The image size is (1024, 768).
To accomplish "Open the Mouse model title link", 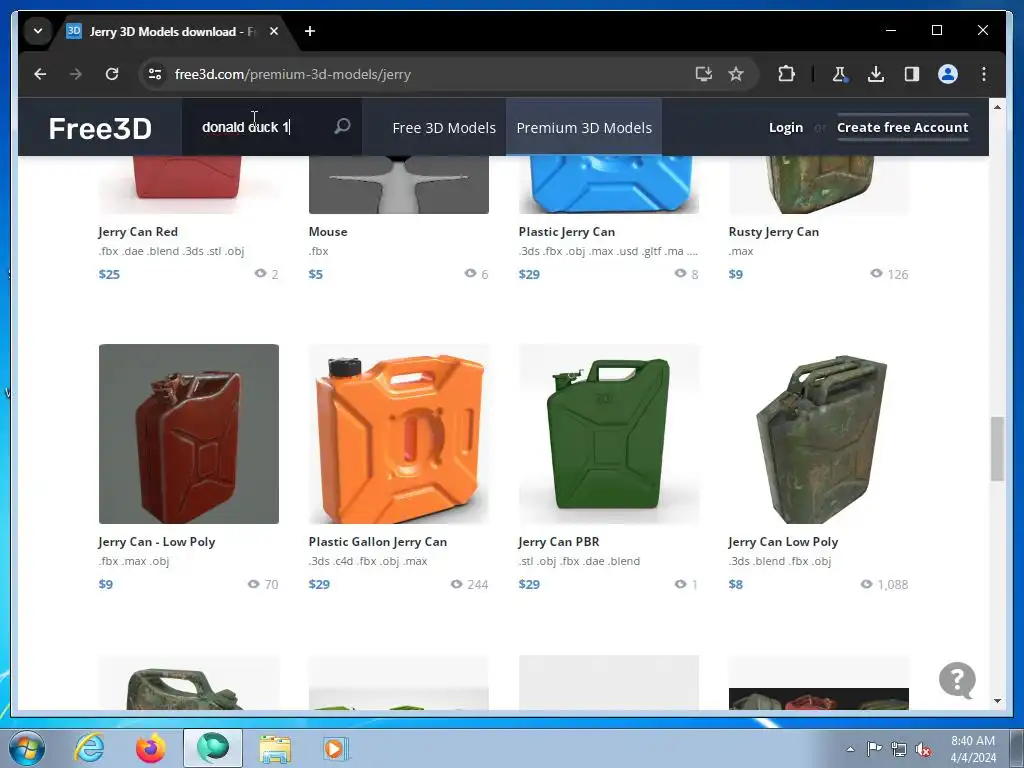I will (x=328, y=231).
